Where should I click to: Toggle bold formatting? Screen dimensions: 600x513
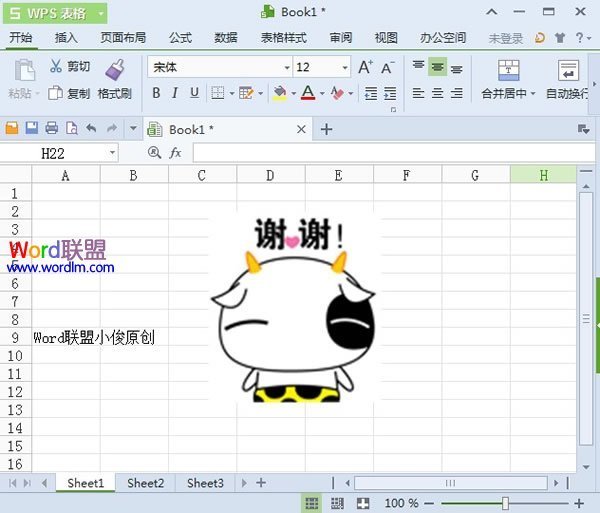tap(156, 93)
